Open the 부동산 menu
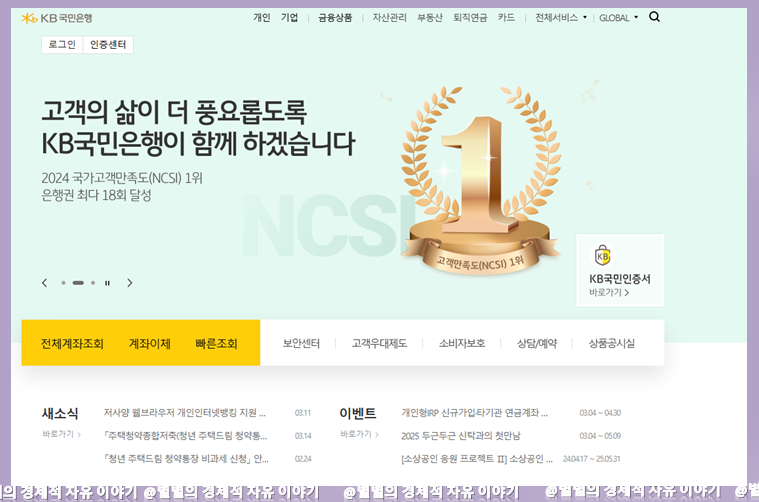Viewport: 759px width, 502px height. pyautogui.click(x=430, y=17)
